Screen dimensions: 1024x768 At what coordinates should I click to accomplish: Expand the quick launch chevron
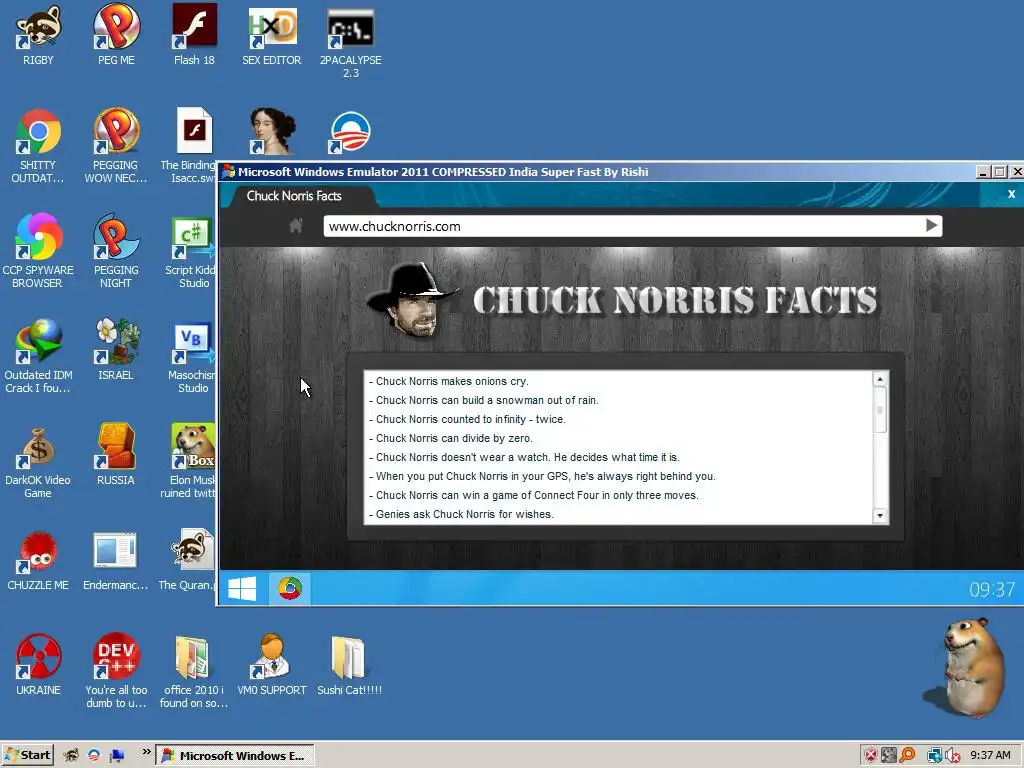(x=146, y=752)
